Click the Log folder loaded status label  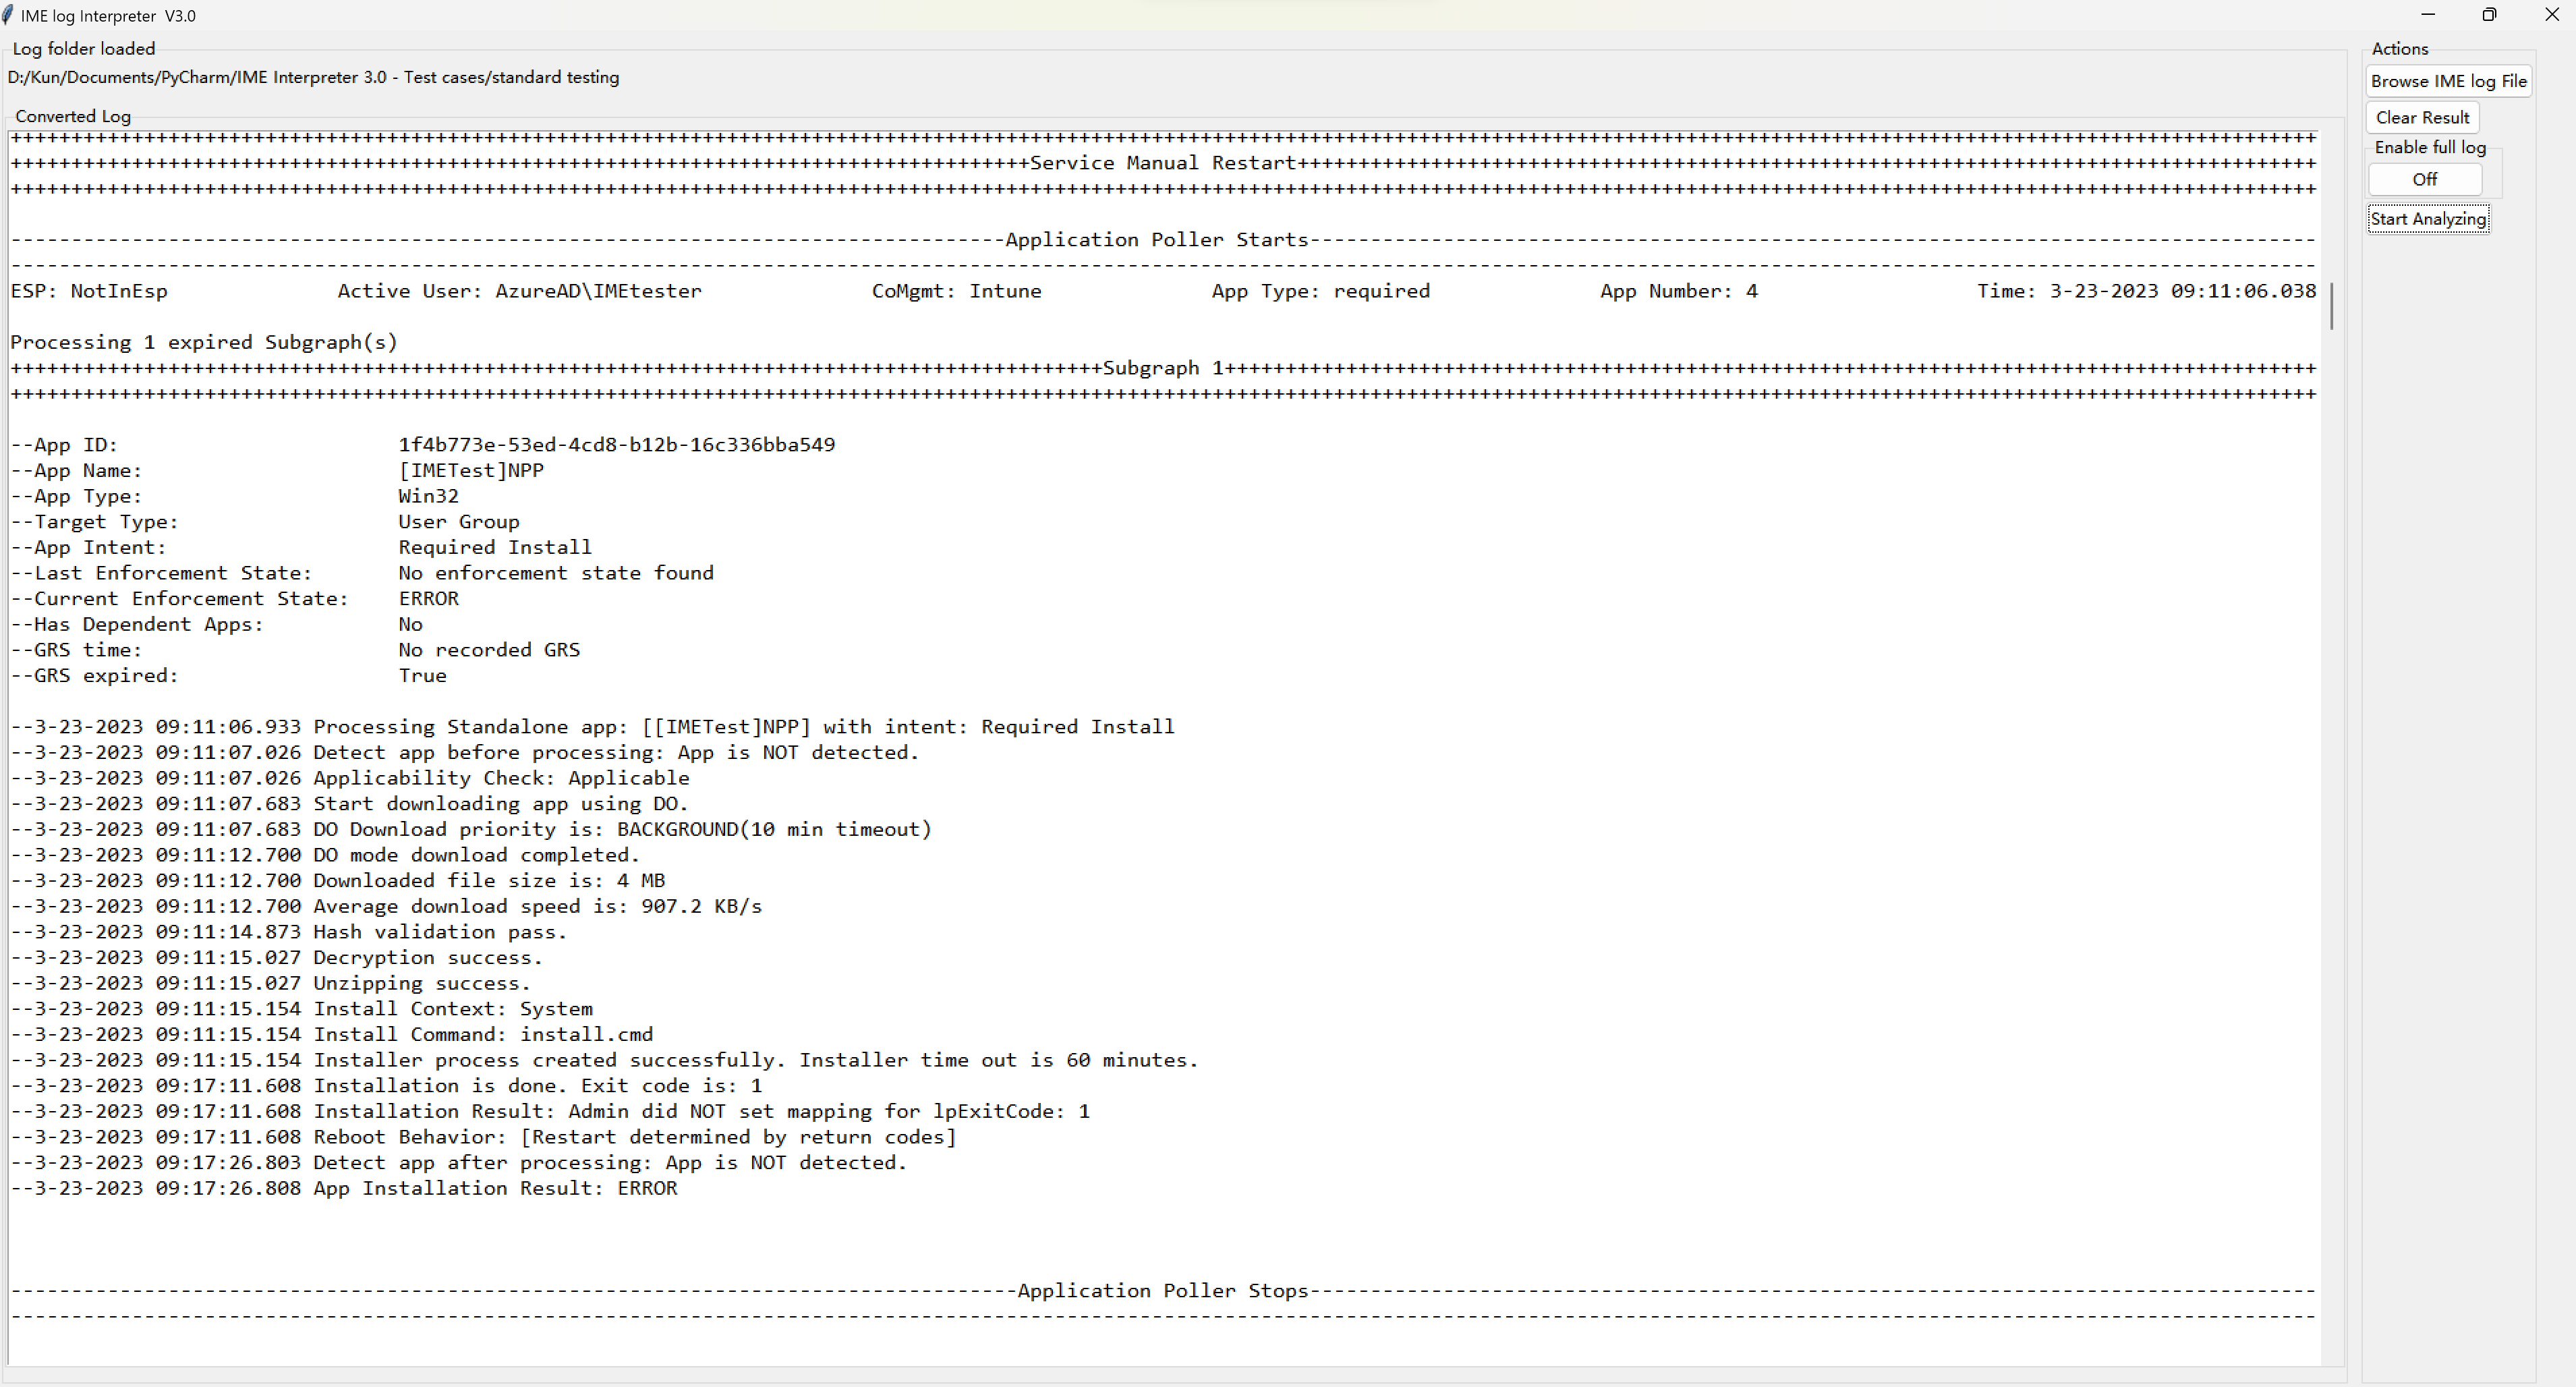coord(84,48)
